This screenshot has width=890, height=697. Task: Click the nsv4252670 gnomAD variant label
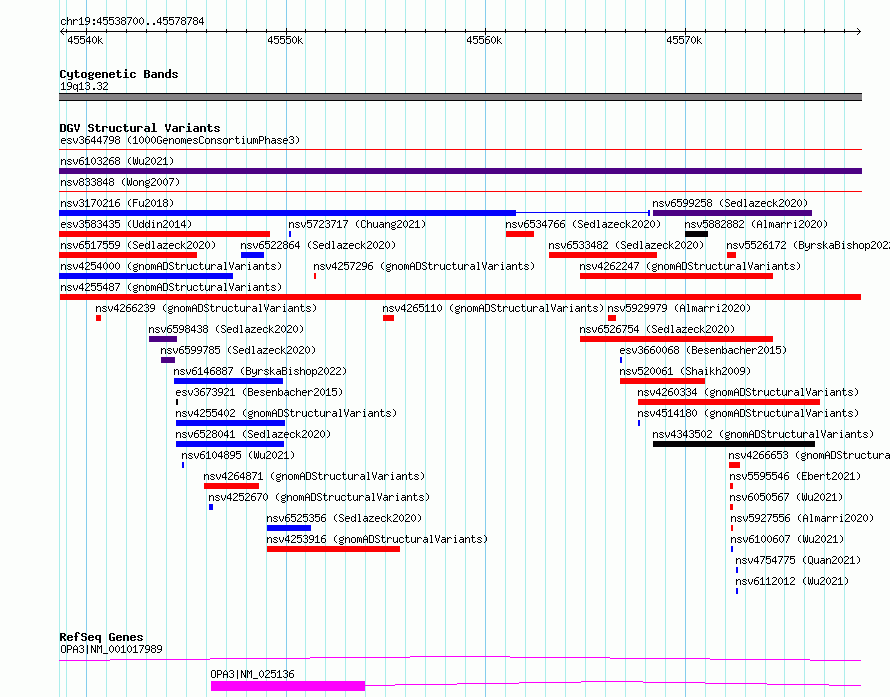coord(319,497)
